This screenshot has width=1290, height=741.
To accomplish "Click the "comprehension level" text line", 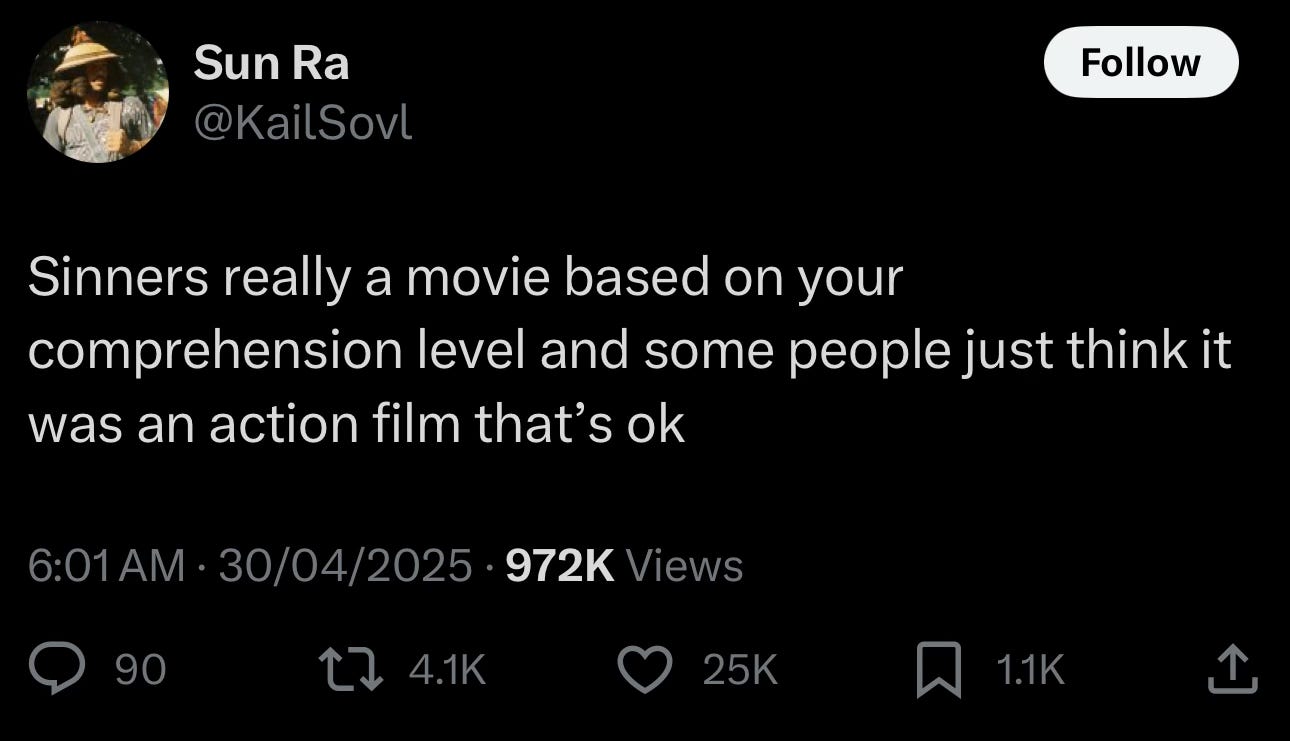I will [x=630, y=351].
